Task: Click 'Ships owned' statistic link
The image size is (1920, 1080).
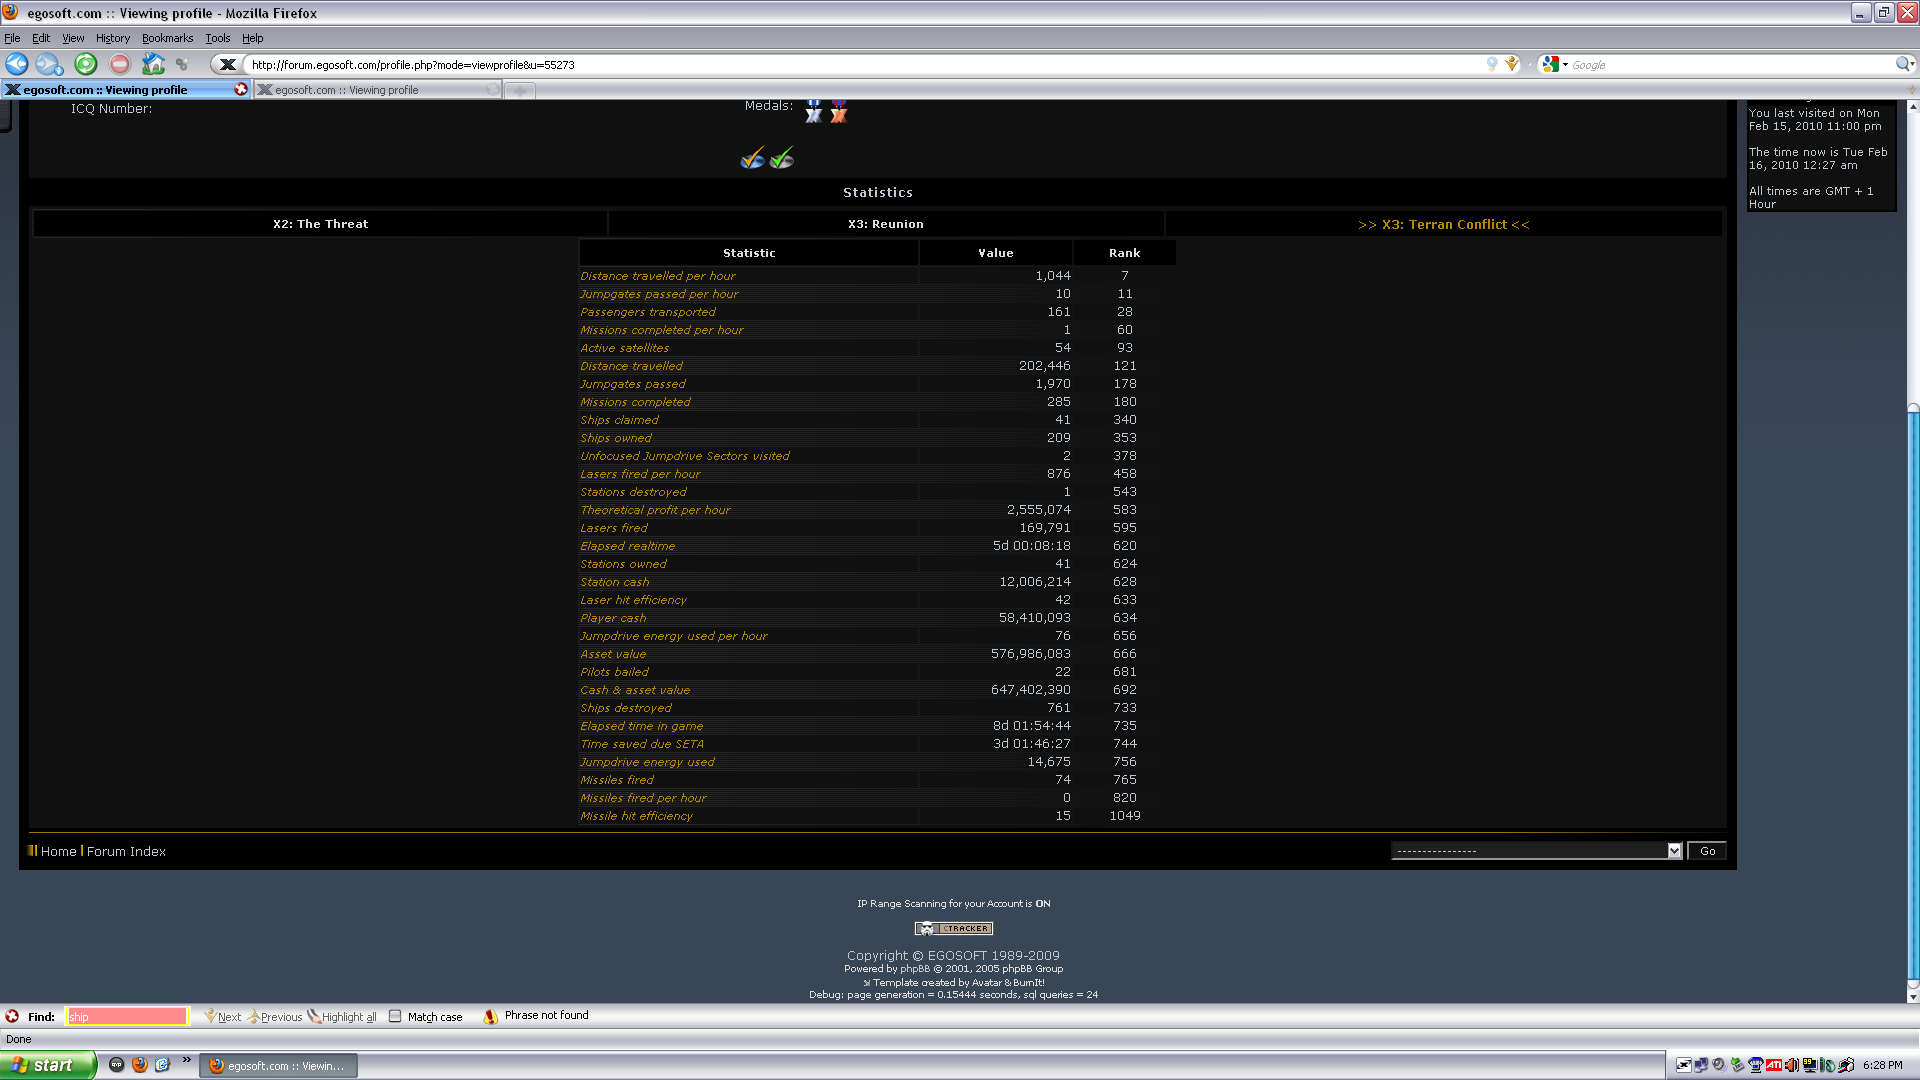Action: [x=616, y=438]
